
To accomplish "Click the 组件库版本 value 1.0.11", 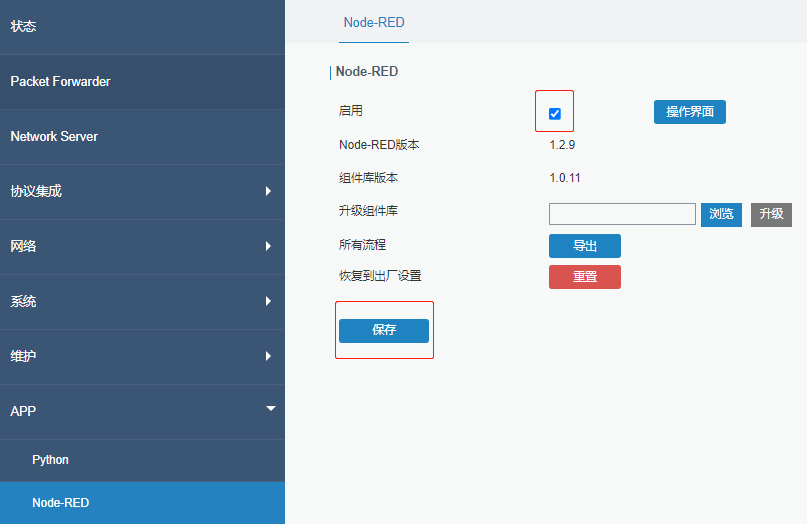I will point(565,178).
